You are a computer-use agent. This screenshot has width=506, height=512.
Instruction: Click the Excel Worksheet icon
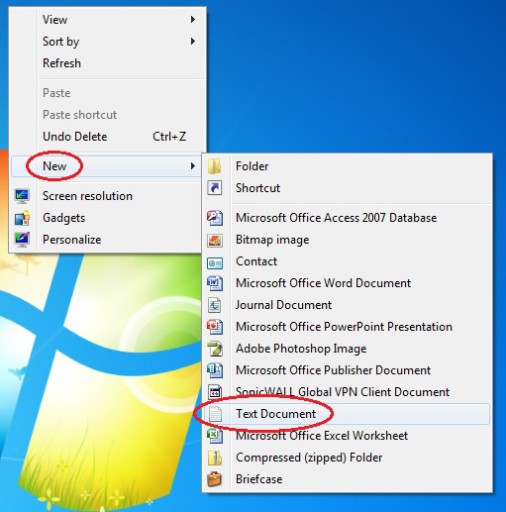[215, 436]
